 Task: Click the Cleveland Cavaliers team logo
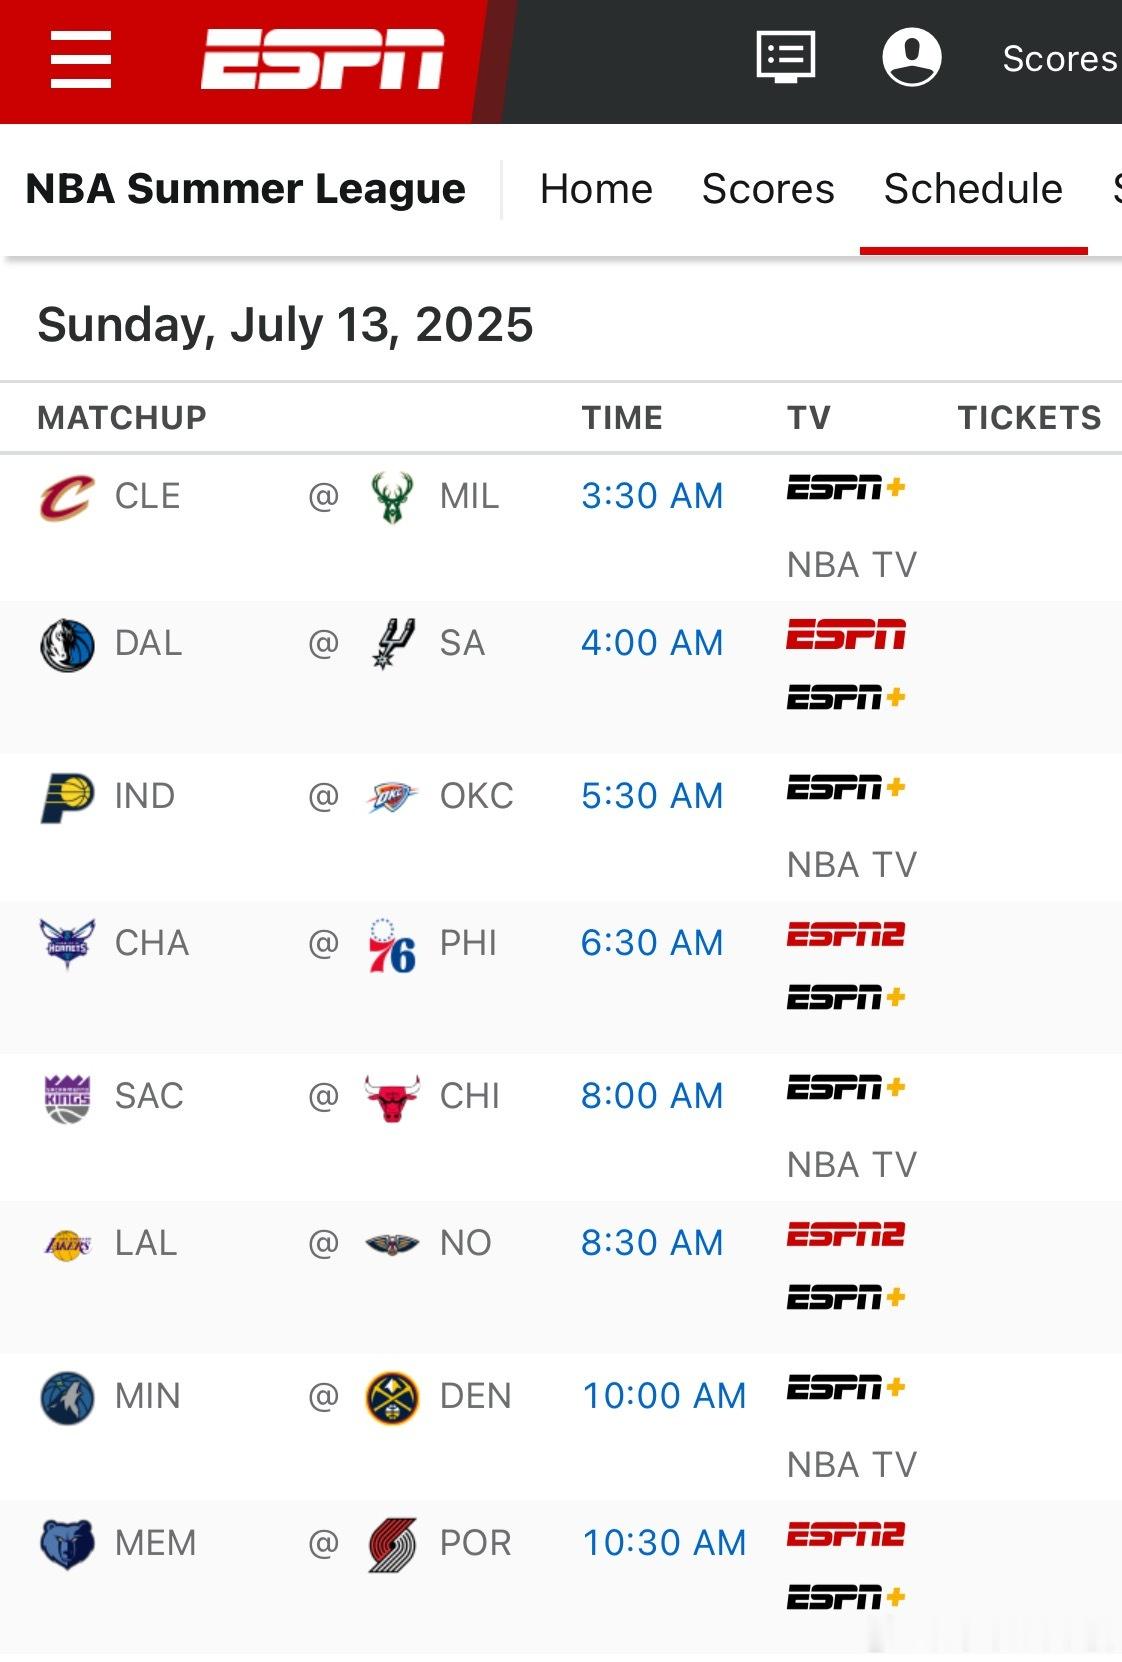click(x=67, y=497)
